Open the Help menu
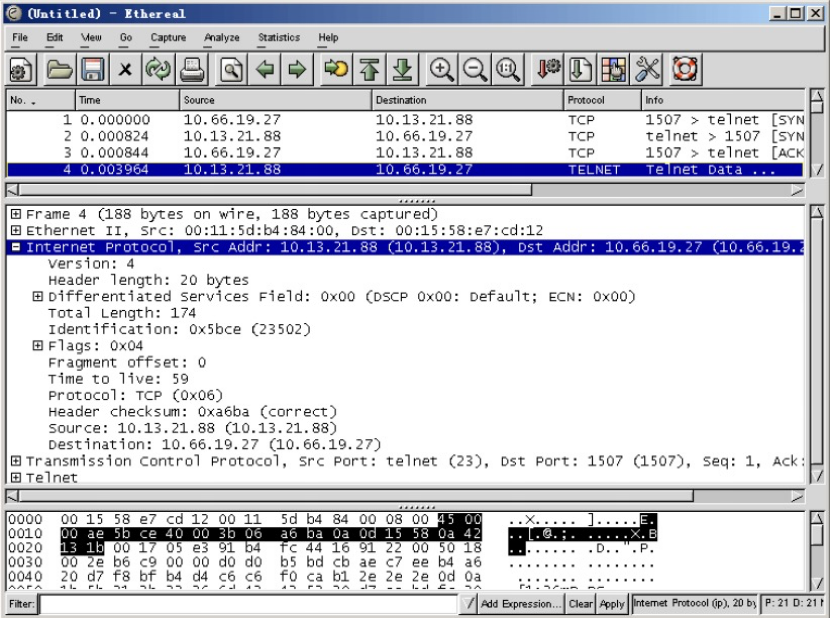This screenshot has height=618, width=830. point(328,38)
